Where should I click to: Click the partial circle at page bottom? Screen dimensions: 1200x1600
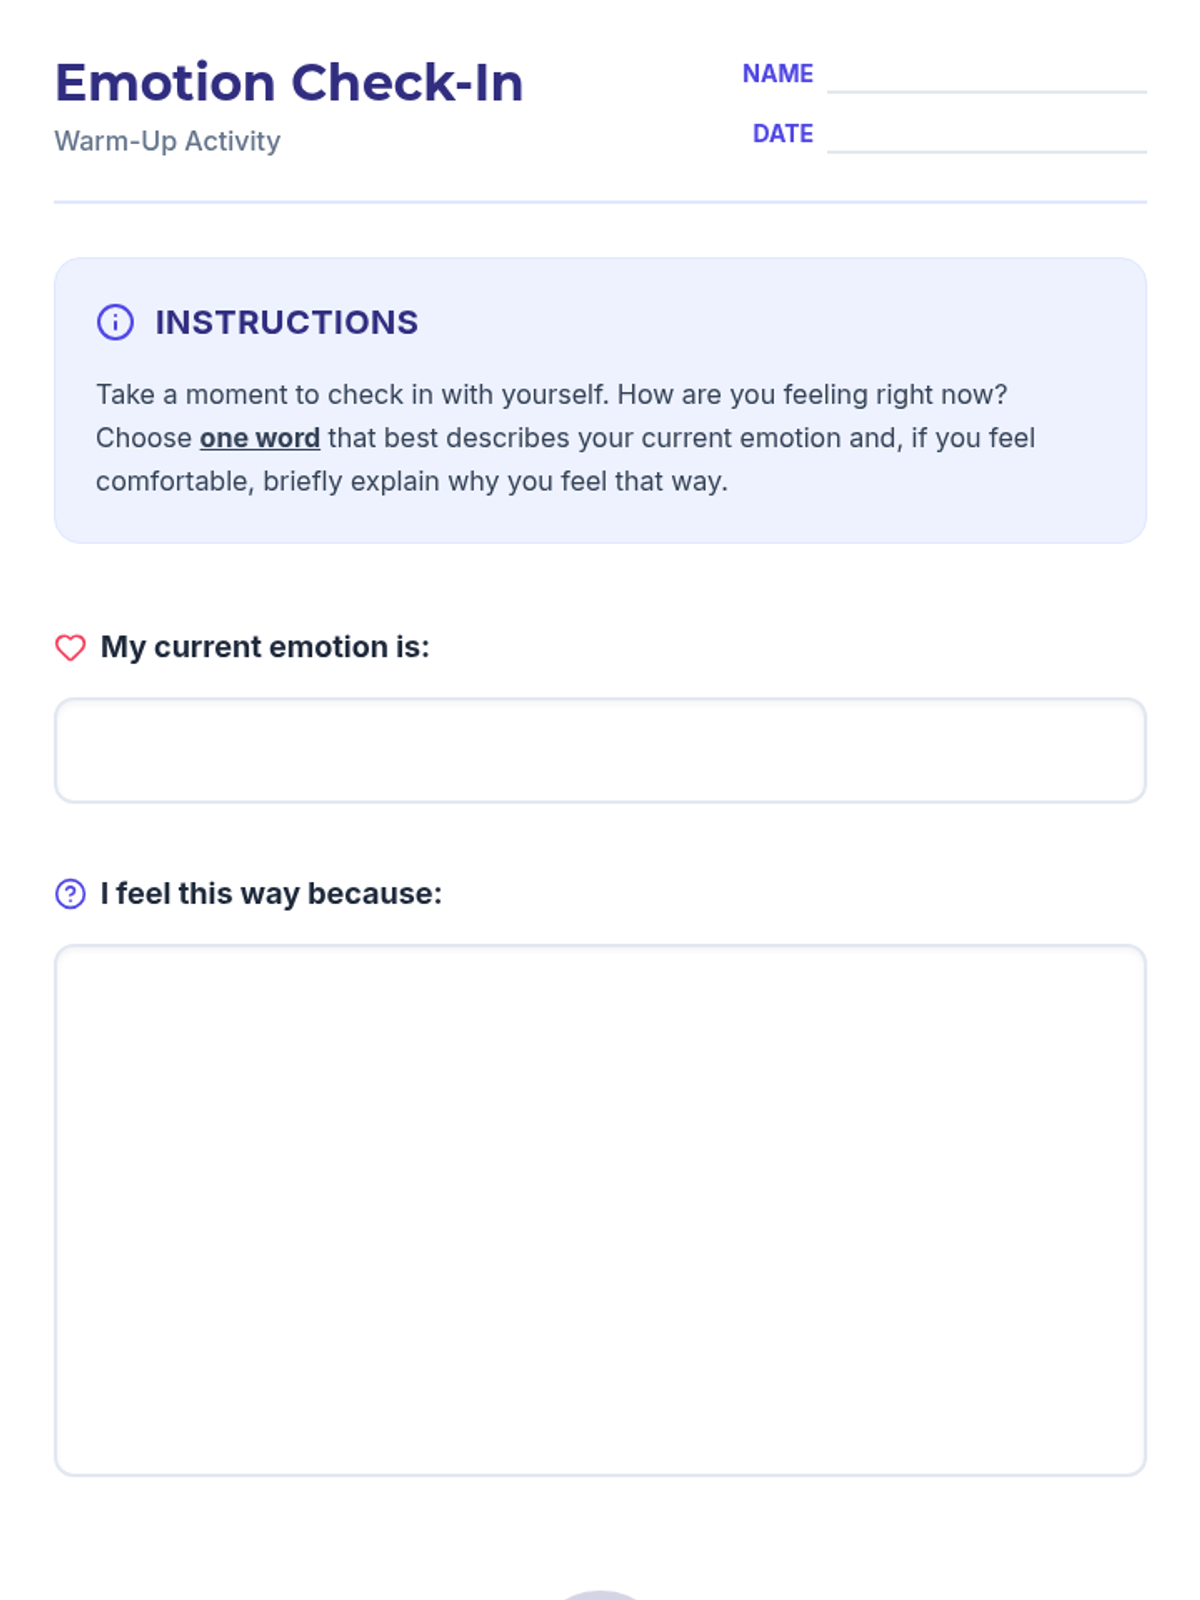[600, 1595]
